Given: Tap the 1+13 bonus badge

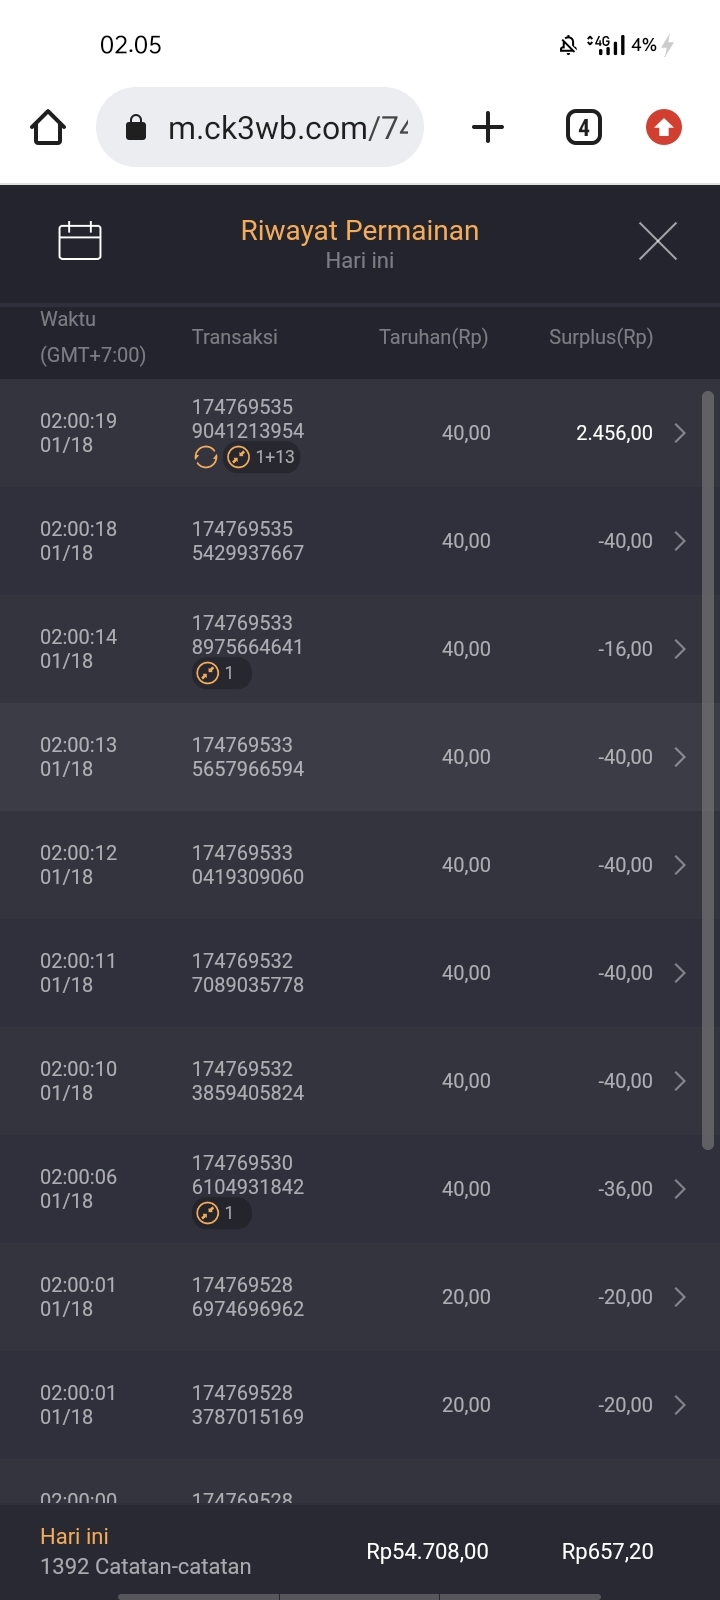Looking at the screenshot, I should point(262,458).
